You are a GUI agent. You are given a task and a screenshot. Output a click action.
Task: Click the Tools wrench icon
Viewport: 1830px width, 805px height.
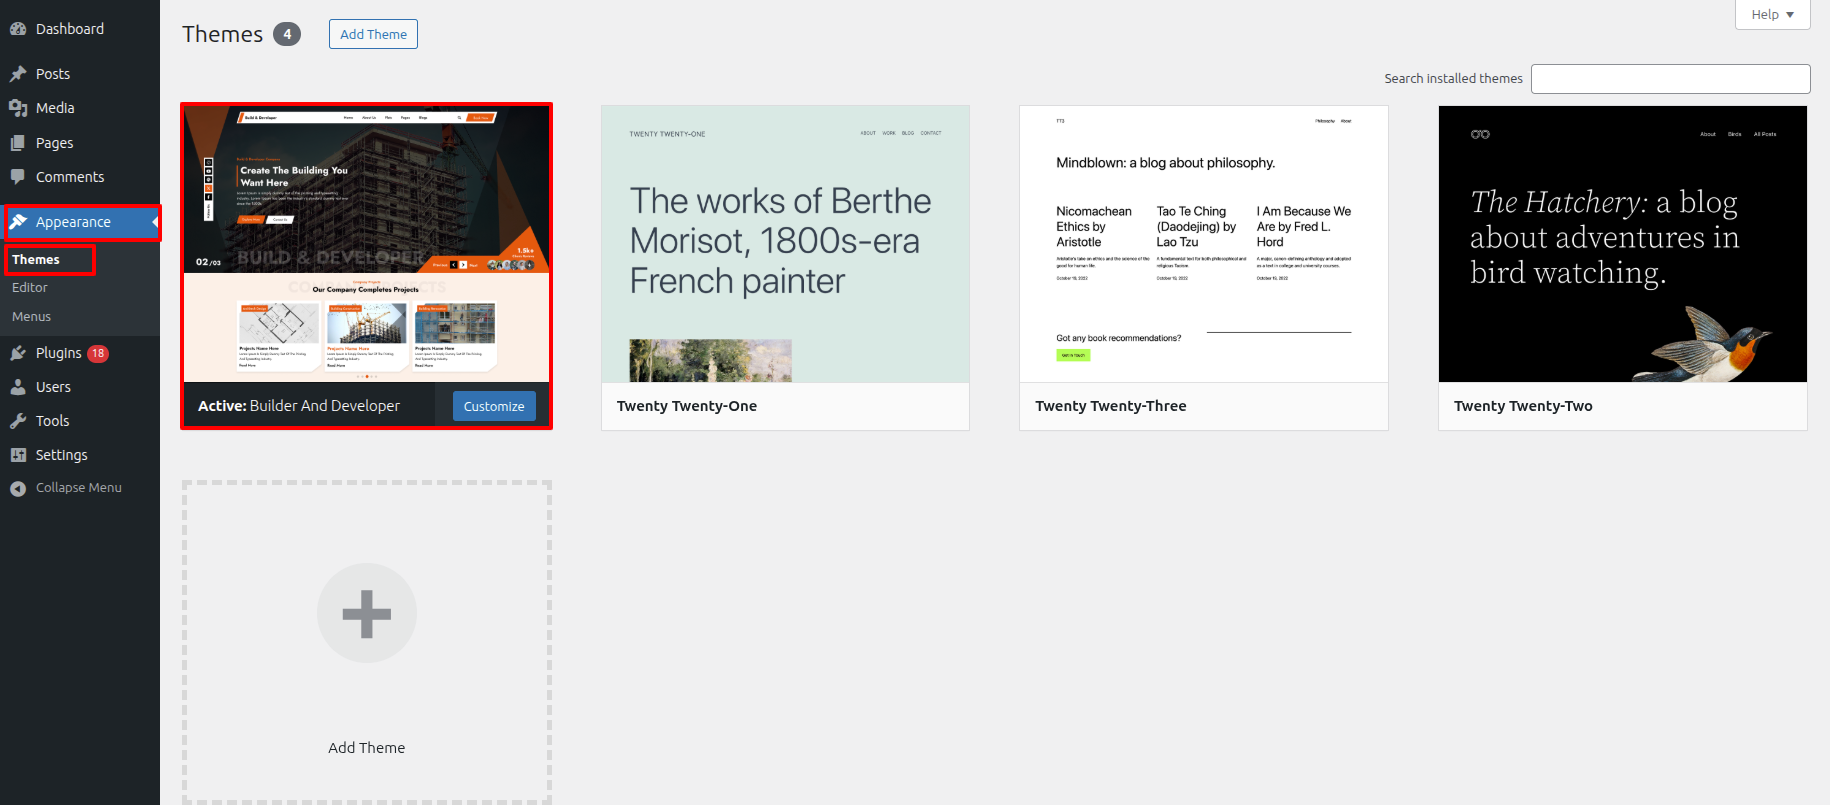(x=18, y=421)
